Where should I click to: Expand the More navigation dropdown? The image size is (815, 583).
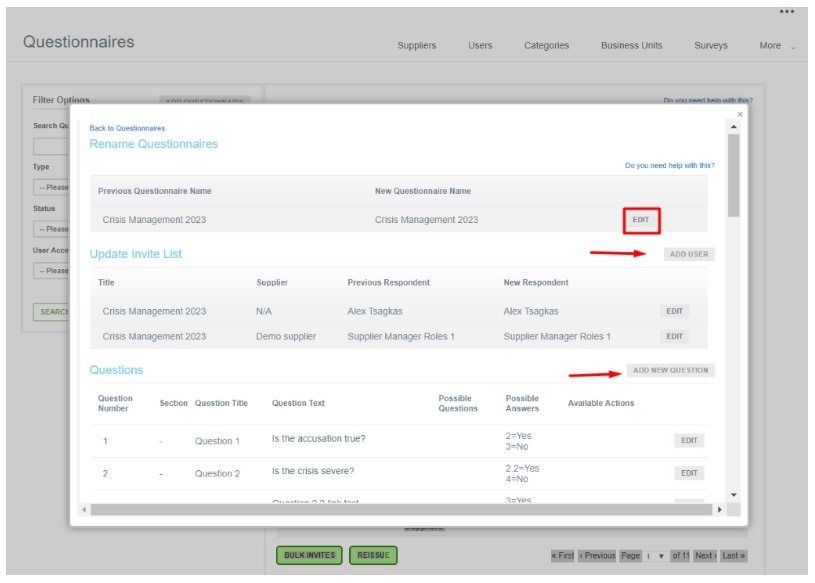(777, 46)
